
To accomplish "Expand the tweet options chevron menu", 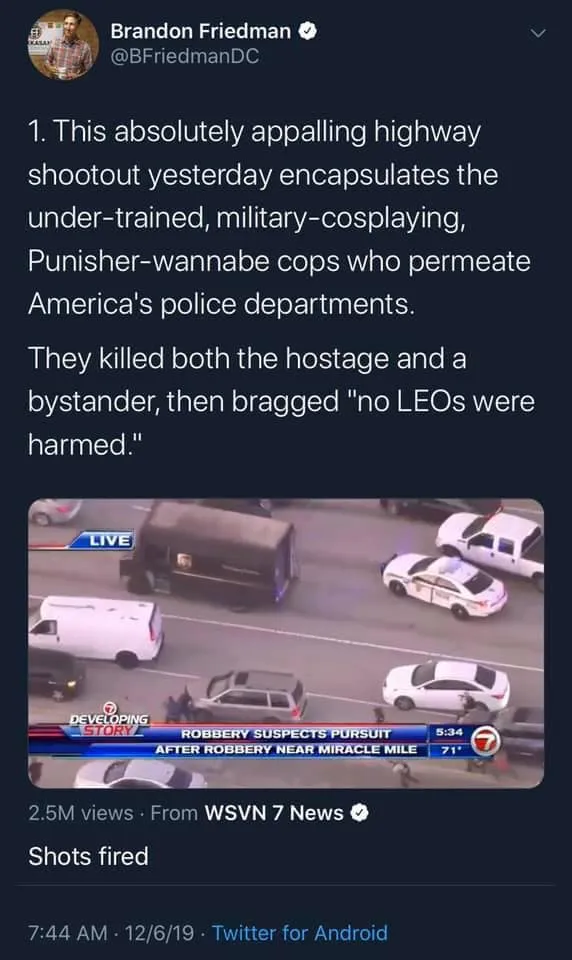I will point(537,33).
